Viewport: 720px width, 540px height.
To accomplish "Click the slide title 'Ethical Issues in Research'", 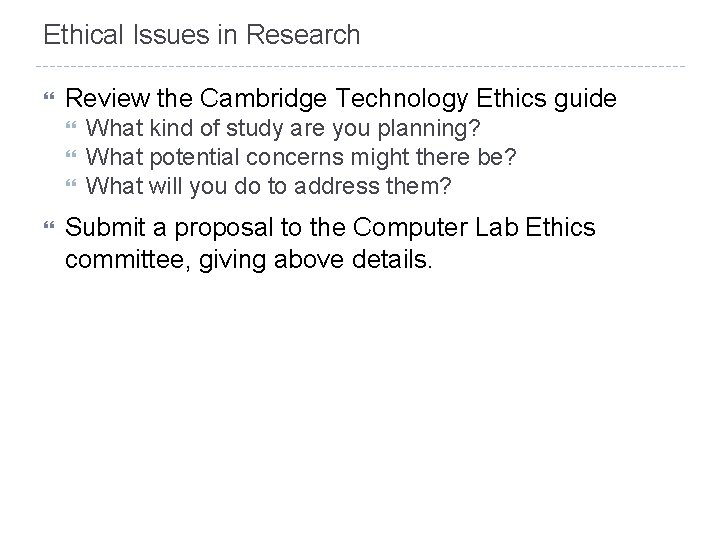I will (x=201, y=36).
